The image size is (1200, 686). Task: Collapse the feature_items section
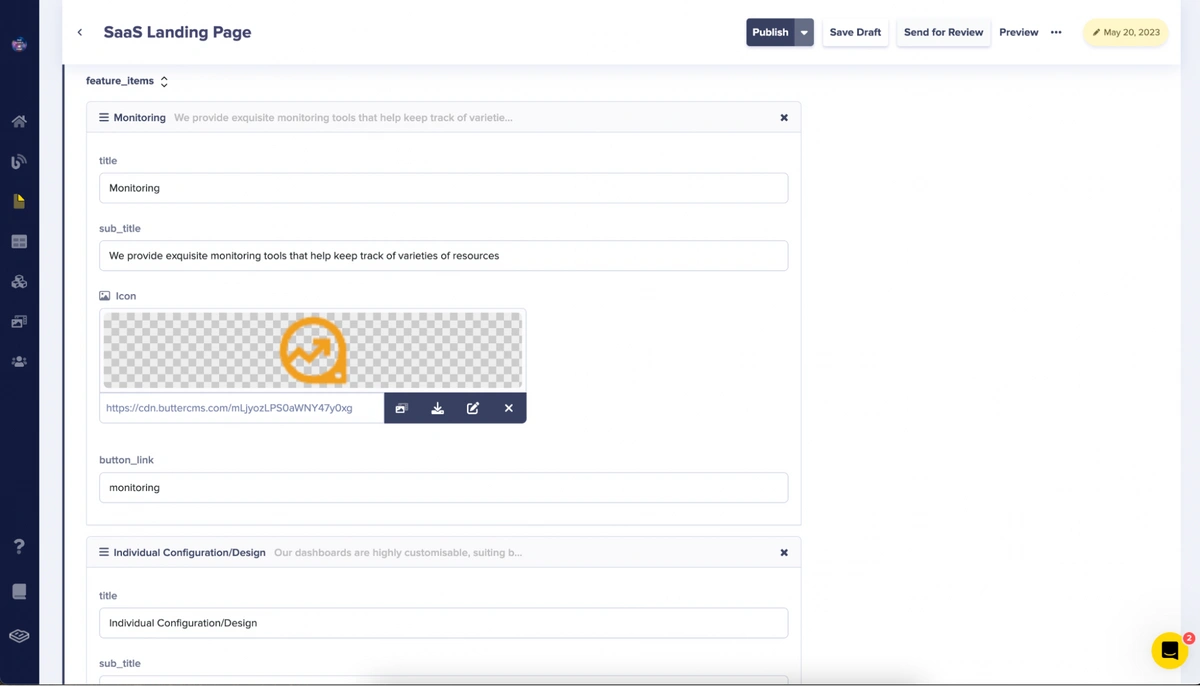click(164, 81)
